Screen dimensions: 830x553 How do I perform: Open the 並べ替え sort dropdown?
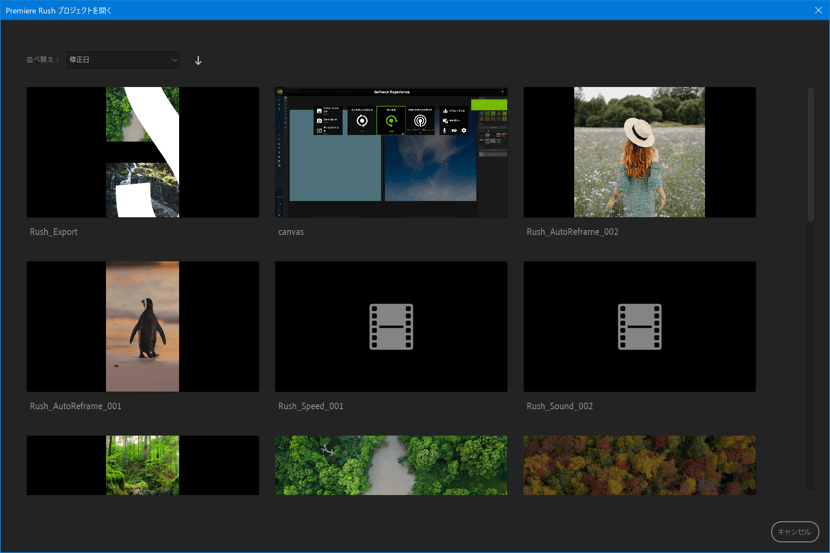pyautogui.click(x=122, y=60)
